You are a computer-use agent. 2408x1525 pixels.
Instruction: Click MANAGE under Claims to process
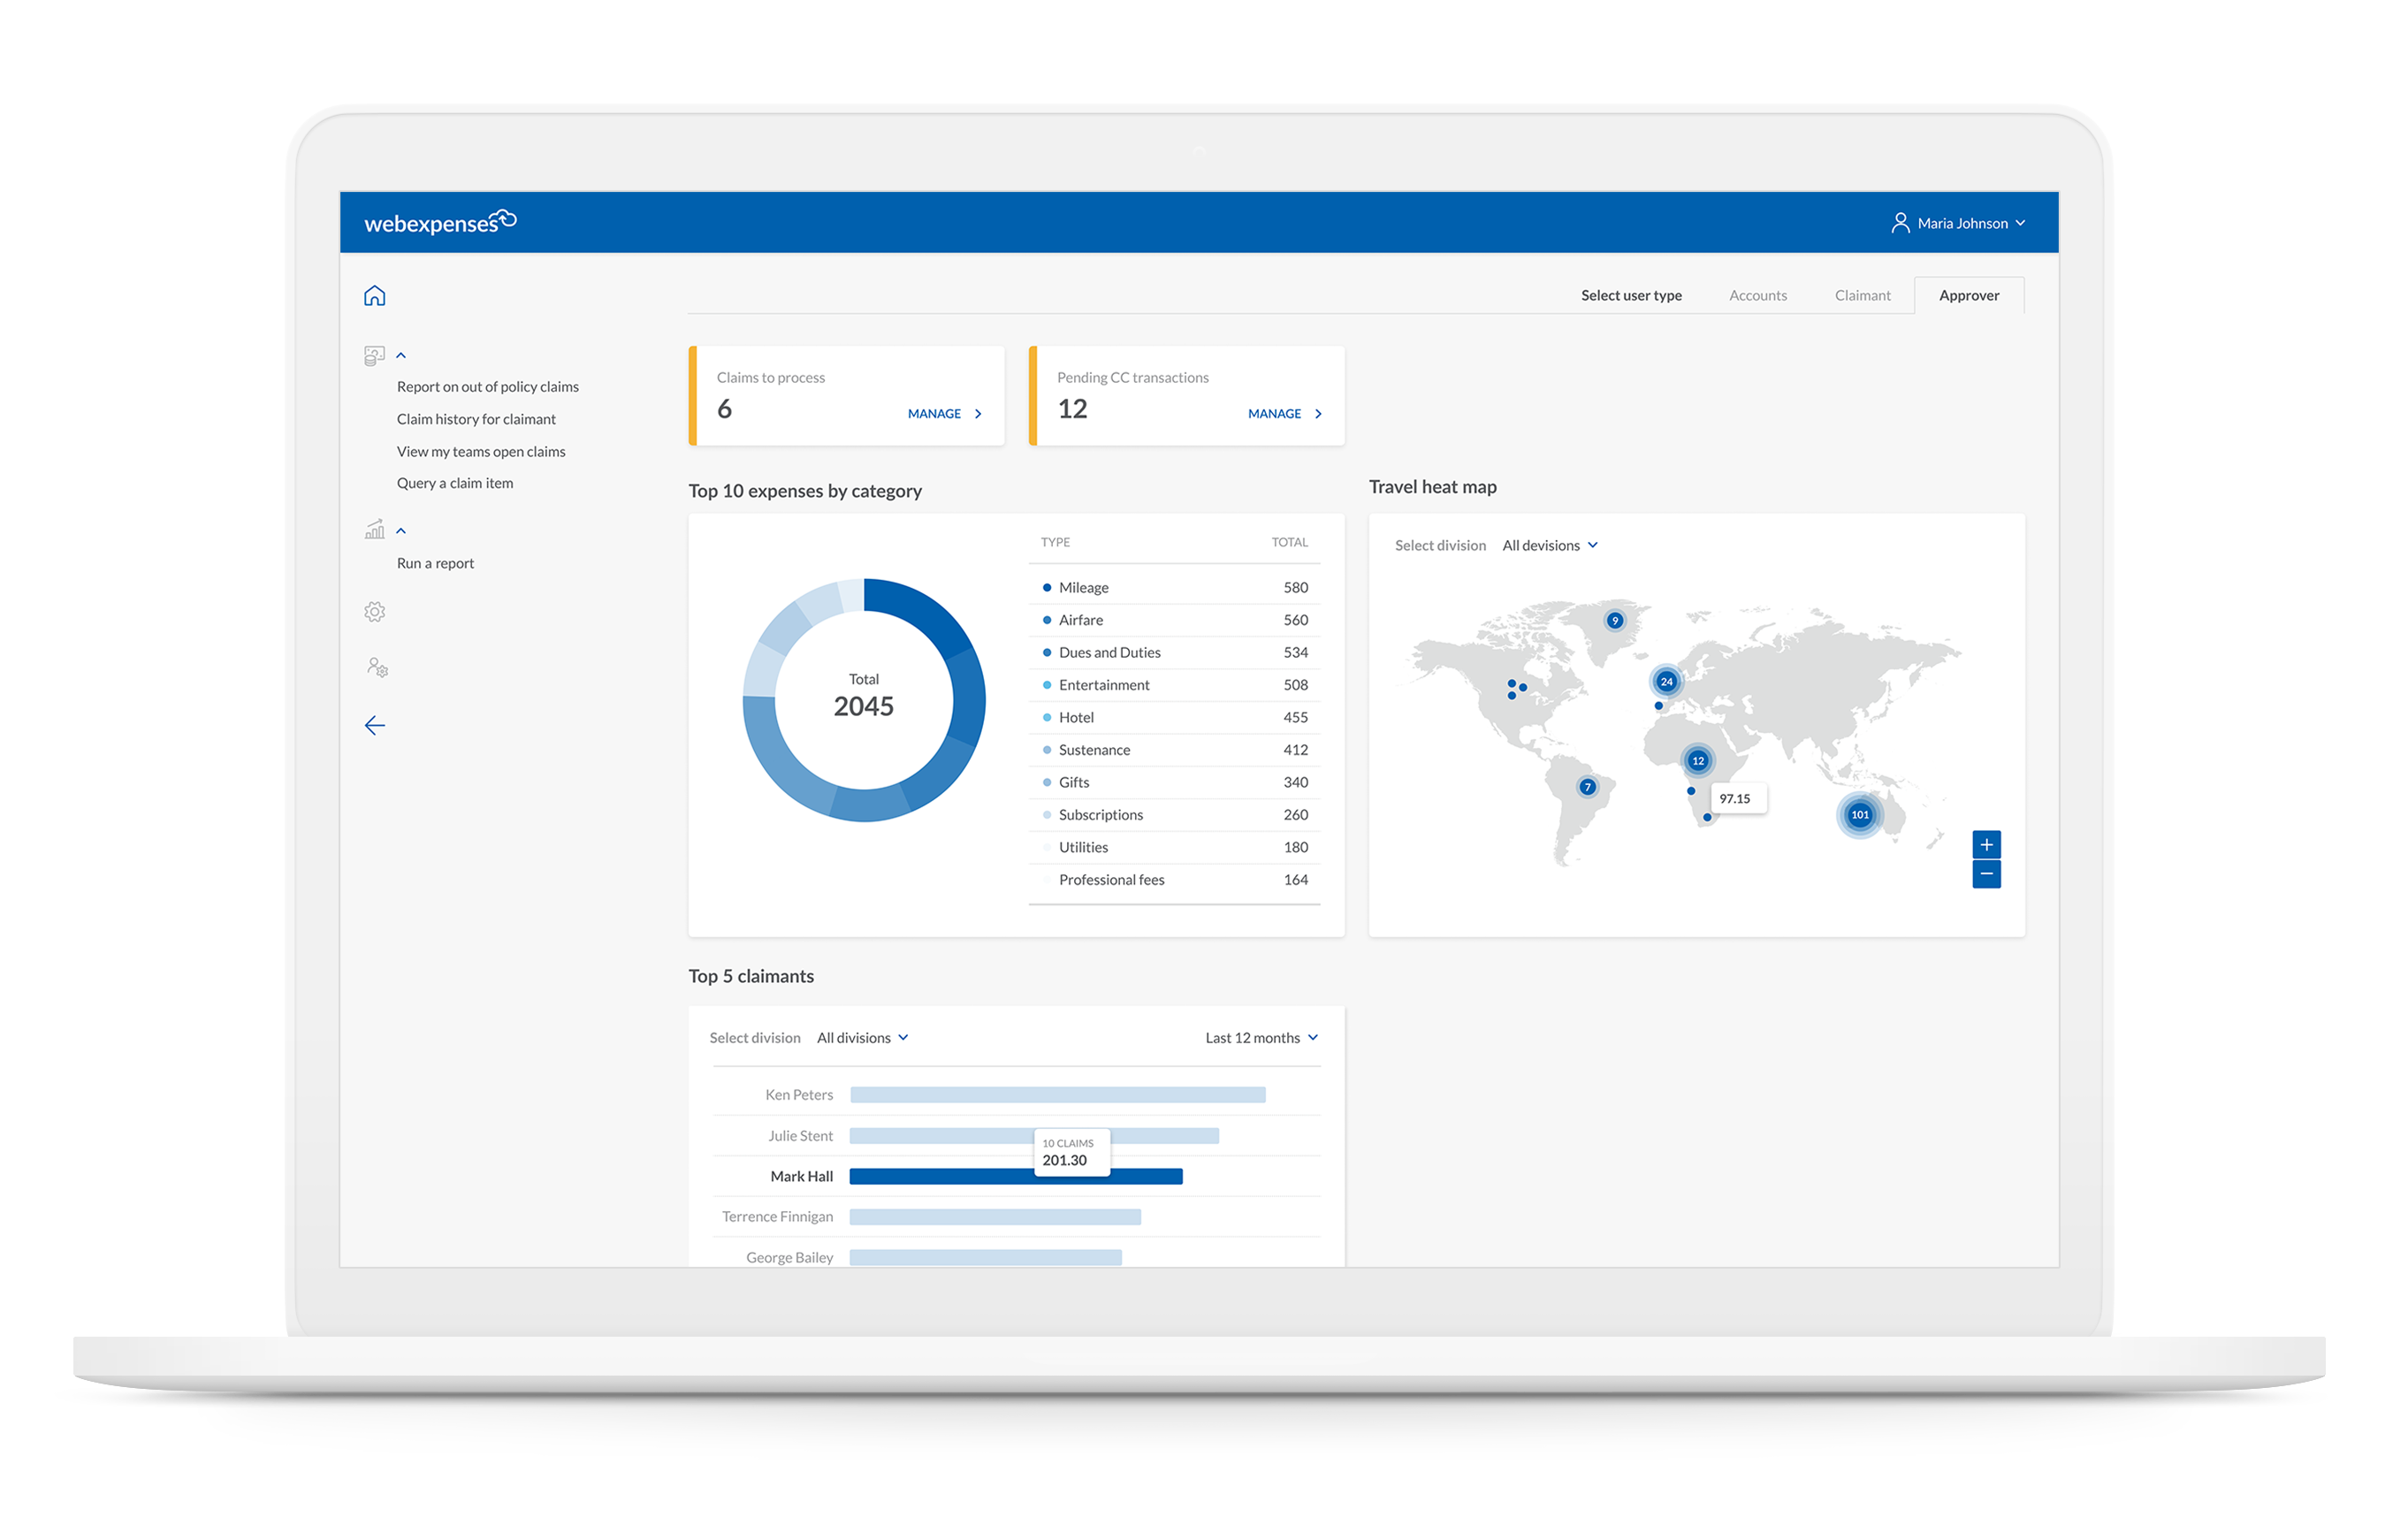click(x=943, y=413)
